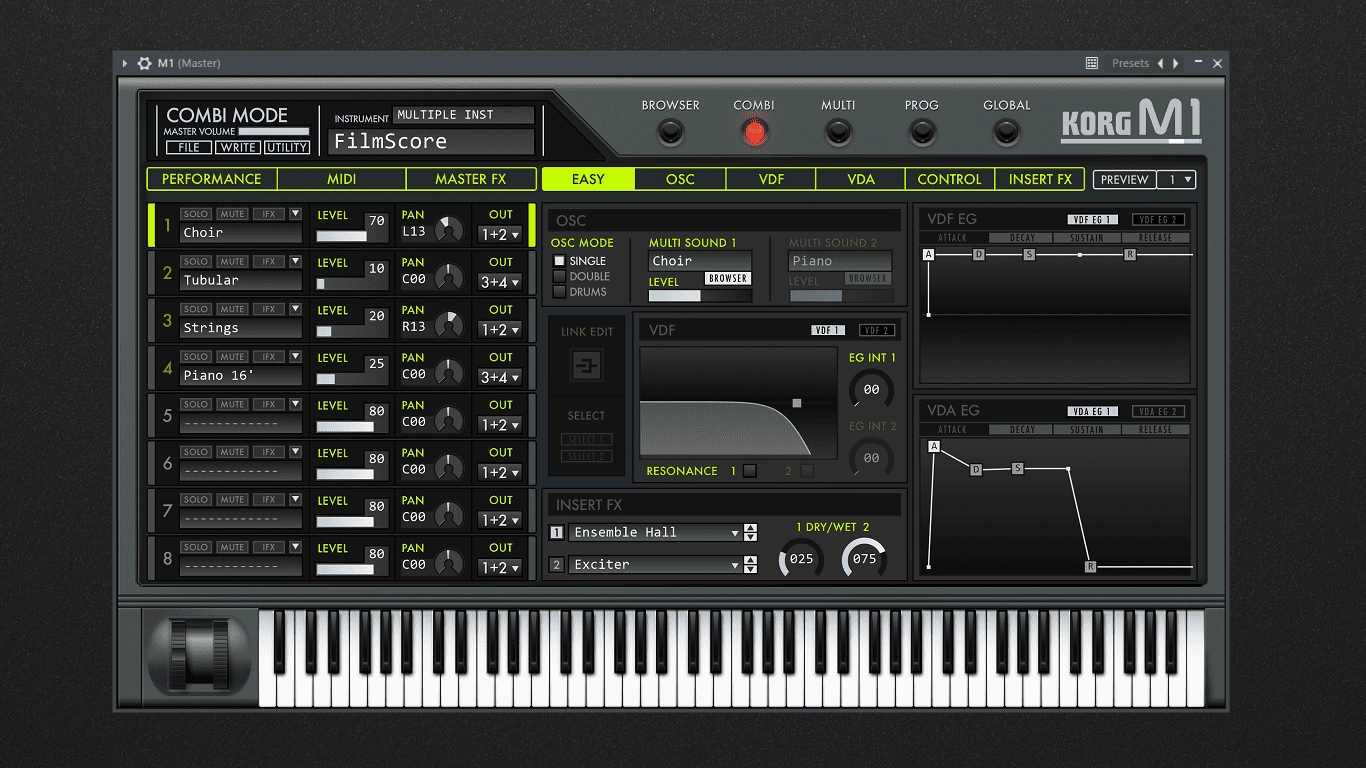Open Multi Sound 1 BROWSER button
Viewport: 1366px width, 768px height.
pyautogui.click(x=728, y=279)
